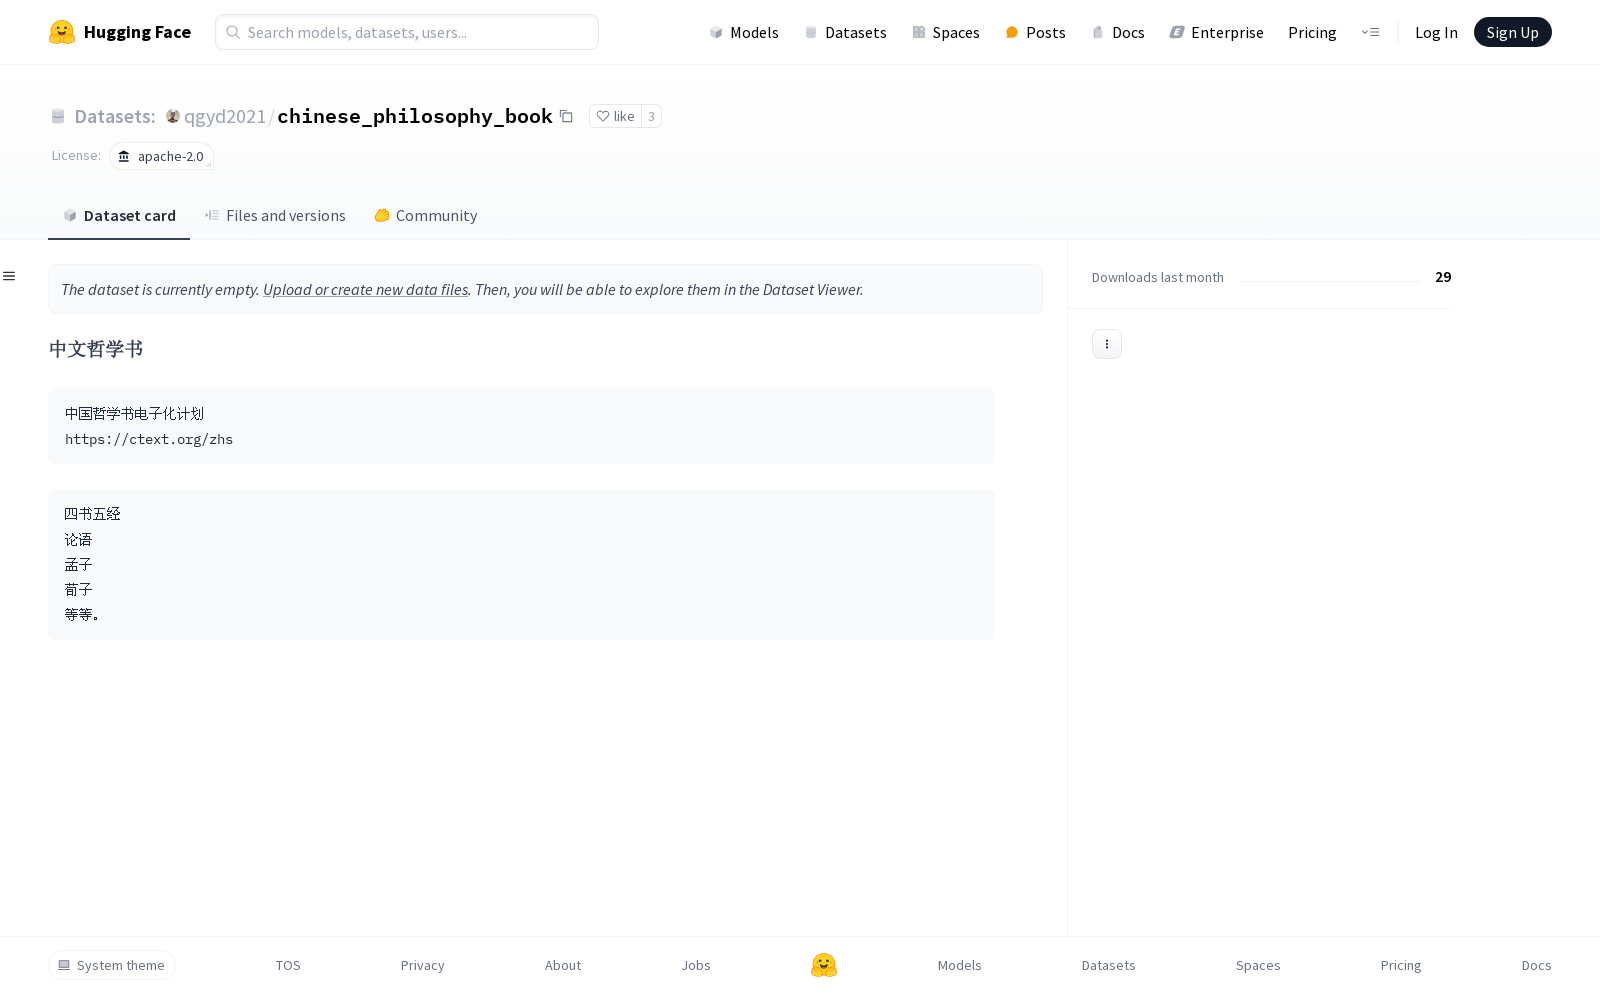Open Docs in the footer
Viewport: 1600px width, 1000px height.
tap(1537, 965)
